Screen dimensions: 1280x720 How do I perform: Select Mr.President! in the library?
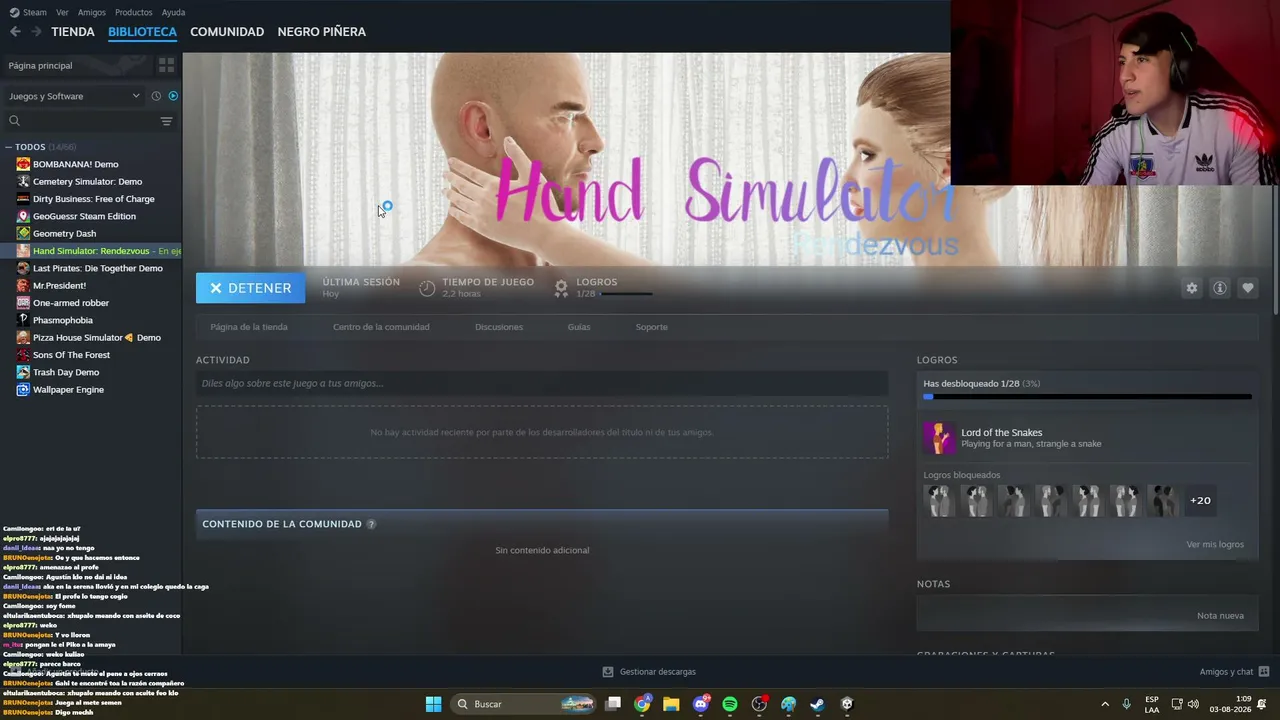click(59, 286)
